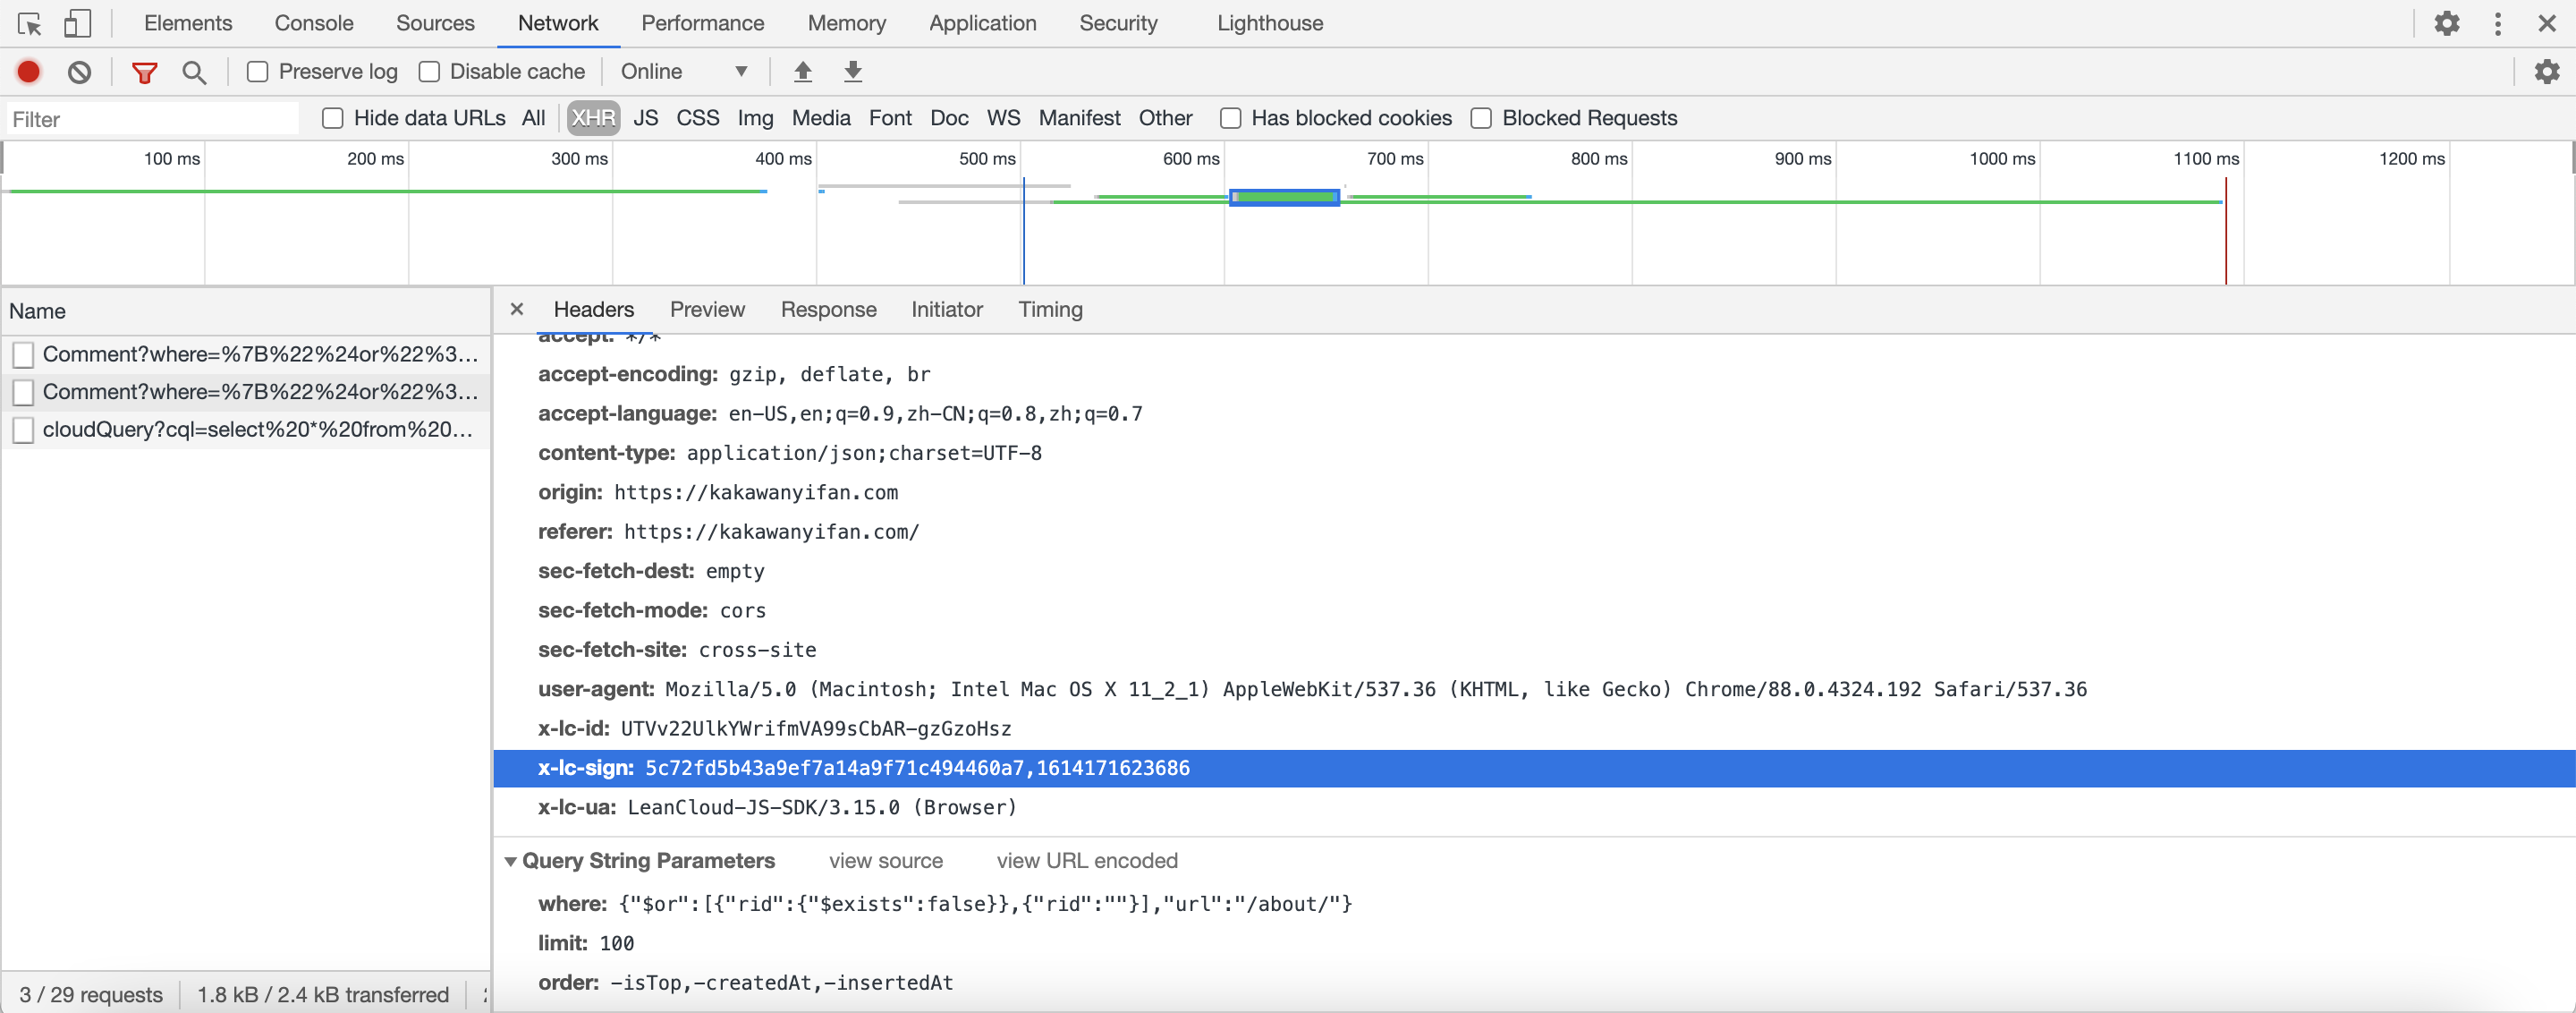
Task: Click the view URL encoded link
Action: [x=1086, y=861]
